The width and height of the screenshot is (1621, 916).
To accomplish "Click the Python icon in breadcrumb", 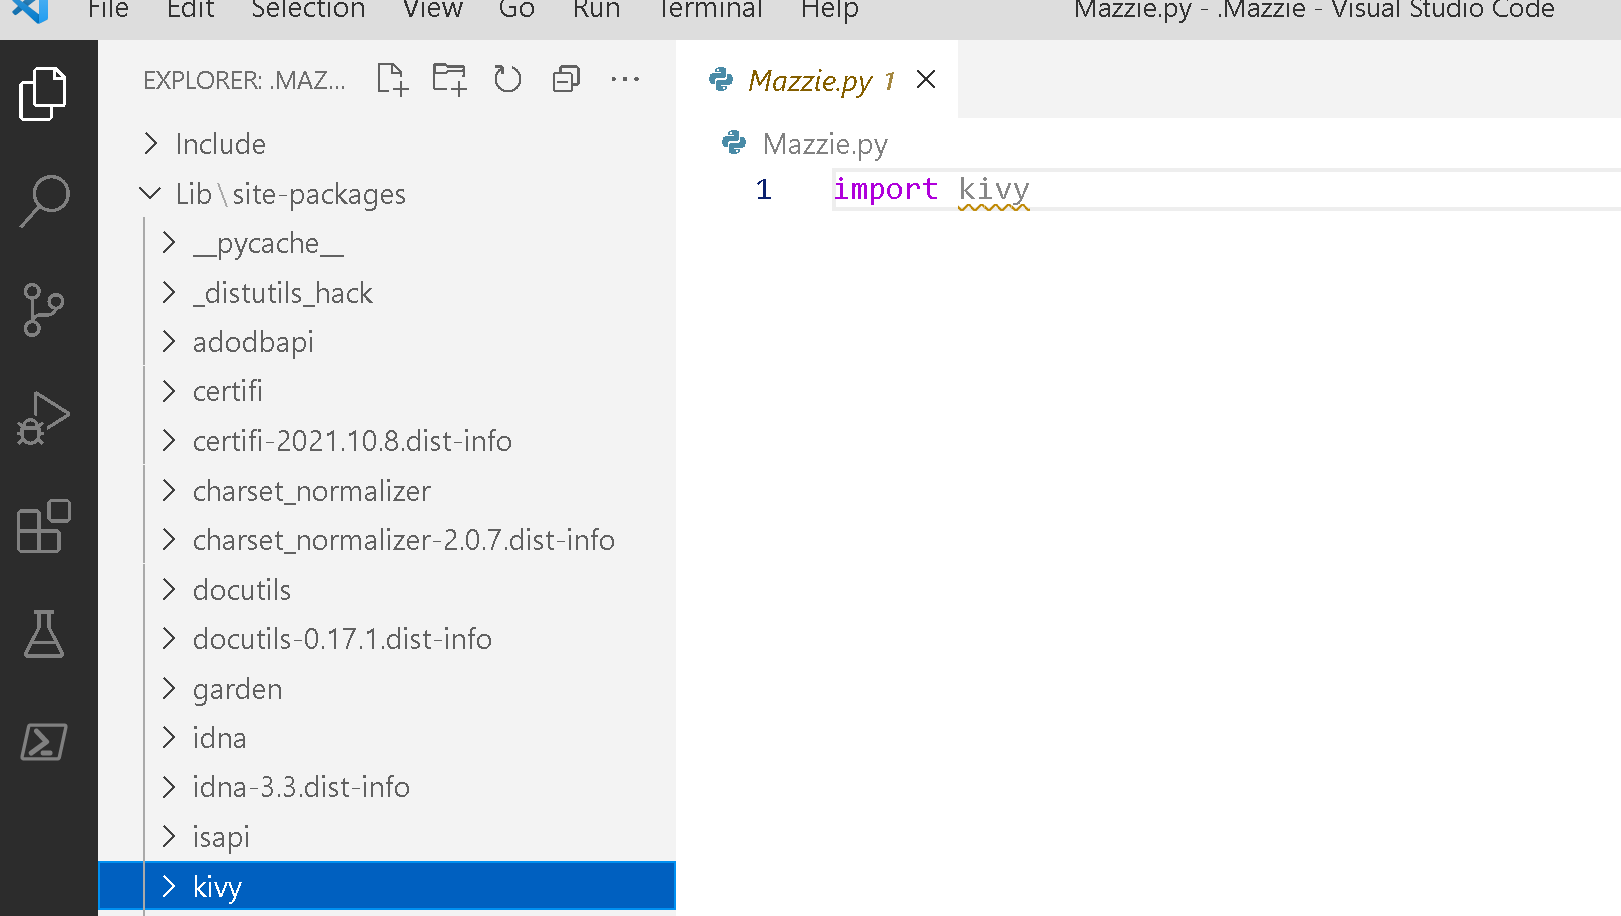I will pos(734,143).
